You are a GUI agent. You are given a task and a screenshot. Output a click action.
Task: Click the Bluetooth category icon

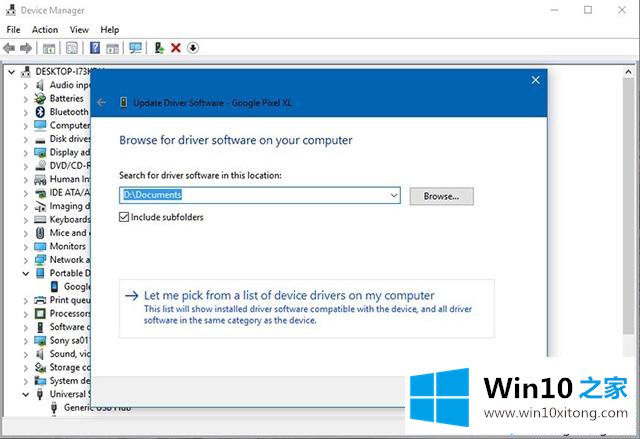pos(40,112)
